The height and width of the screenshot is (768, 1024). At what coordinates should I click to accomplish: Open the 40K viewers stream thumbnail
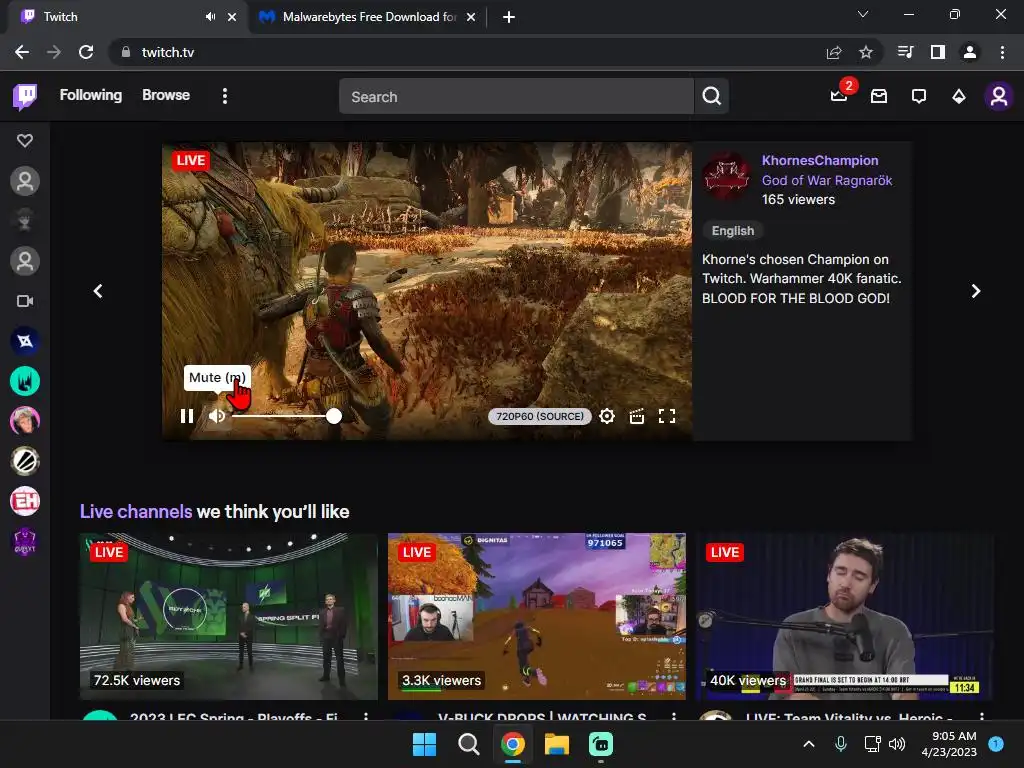point(845,616)
